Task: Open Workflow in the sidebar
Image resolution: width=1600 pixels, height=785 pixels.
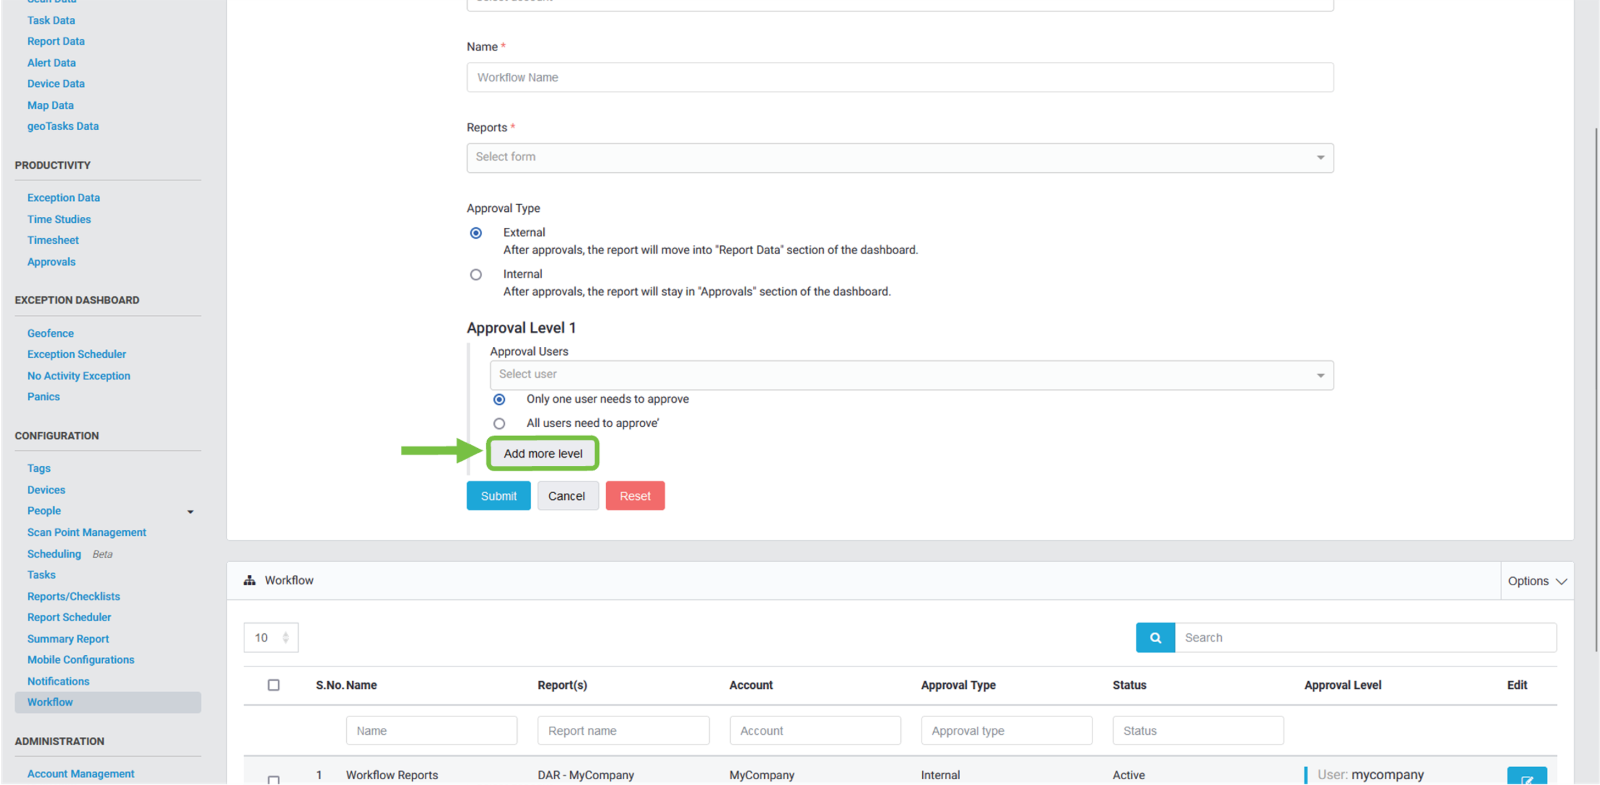Action: point(50,703)
